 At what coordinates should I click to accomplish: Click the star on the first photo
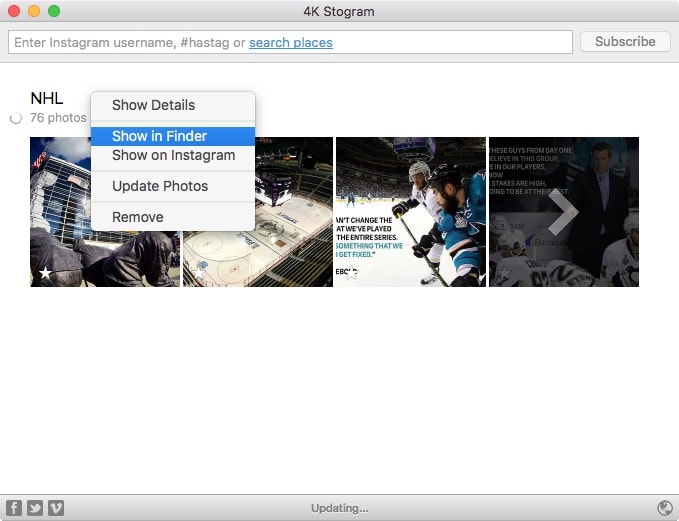pos(45,272)
